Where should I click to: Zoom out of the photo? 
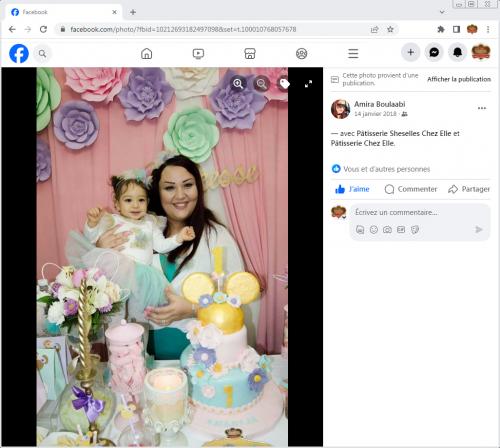point(262,84)
